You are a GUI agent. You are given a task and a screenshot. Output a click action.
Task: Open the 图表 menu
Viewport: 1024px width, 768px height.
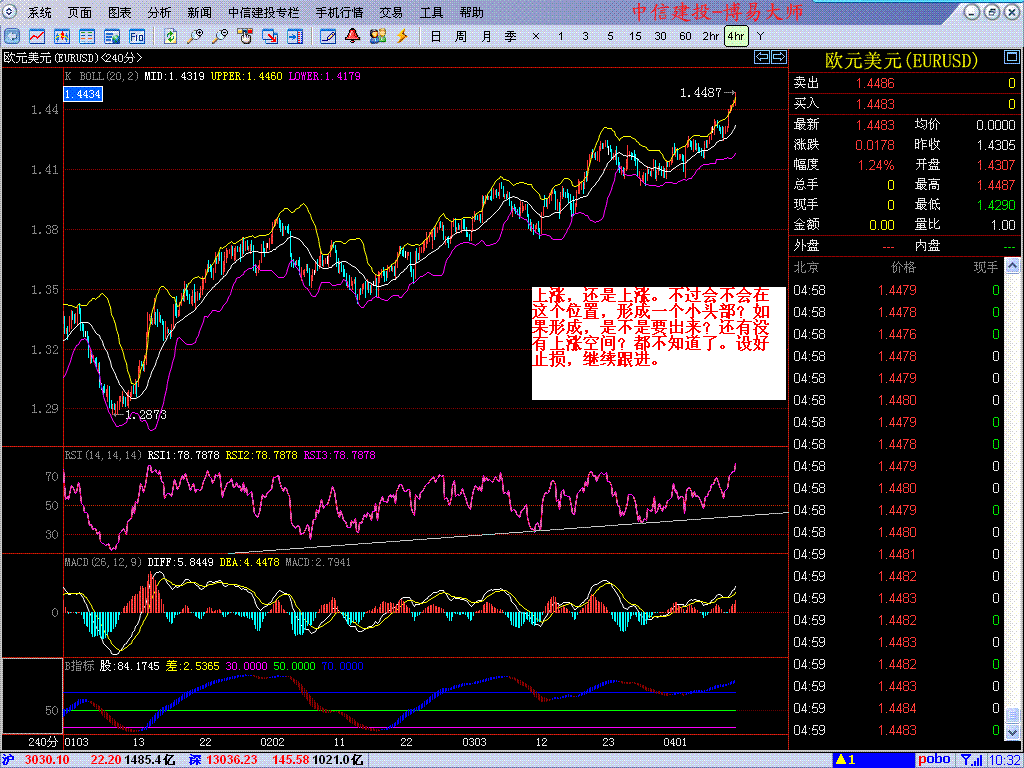(x=120, y=13)
